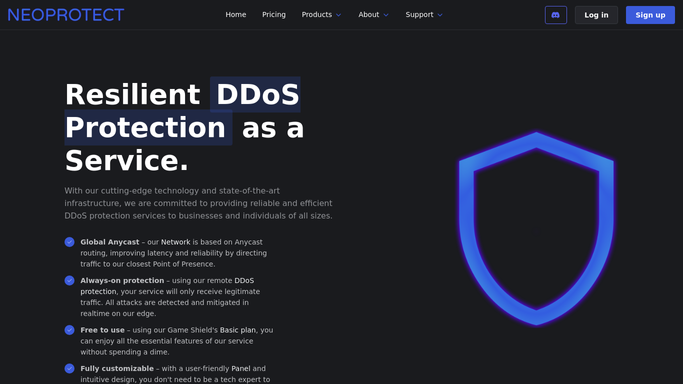
Task: Follow the Network link in Global Anycast
Action: pos(176,242)
